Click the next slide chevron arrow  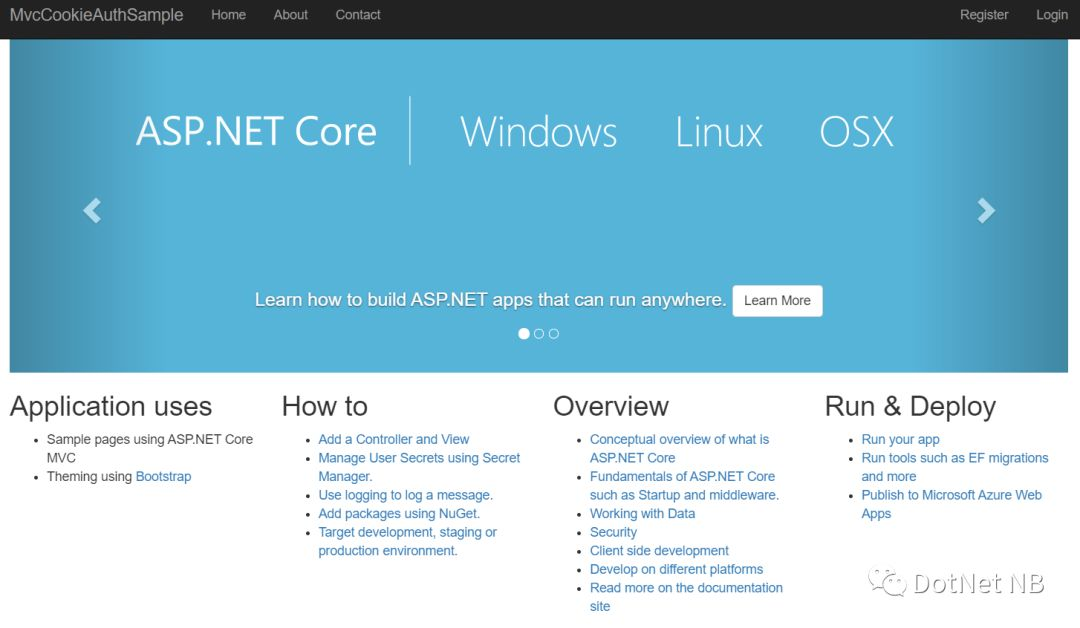point(986,211)
